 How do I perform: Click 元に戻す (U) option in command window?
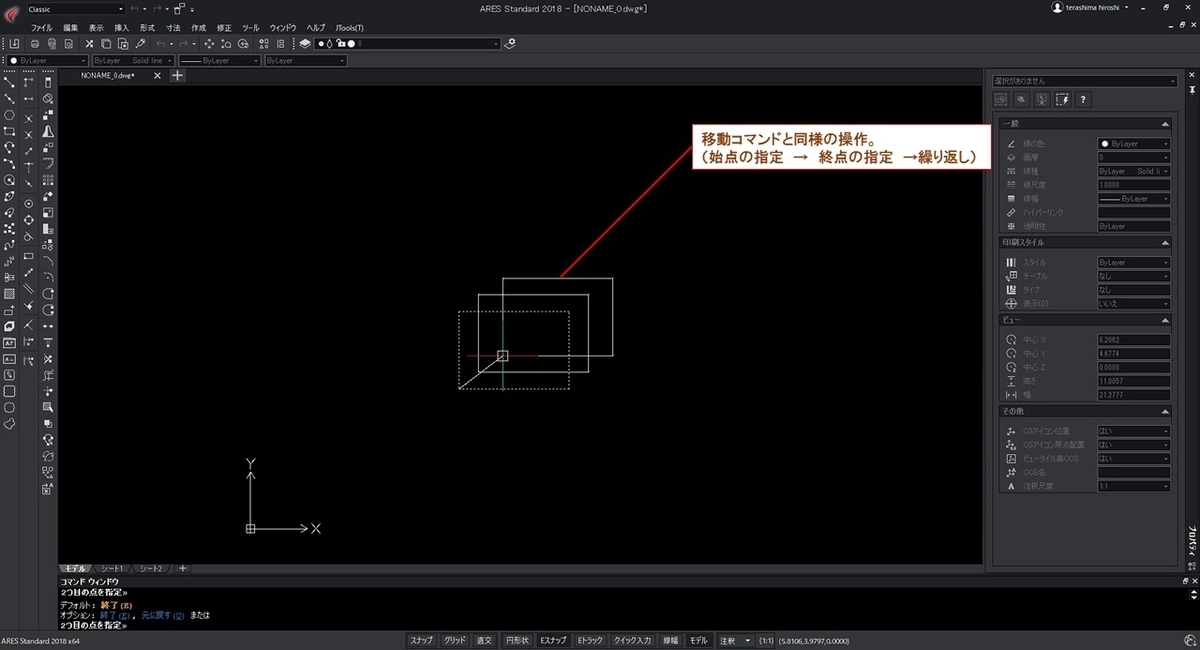pyautogui.click(x=163, y=614)
